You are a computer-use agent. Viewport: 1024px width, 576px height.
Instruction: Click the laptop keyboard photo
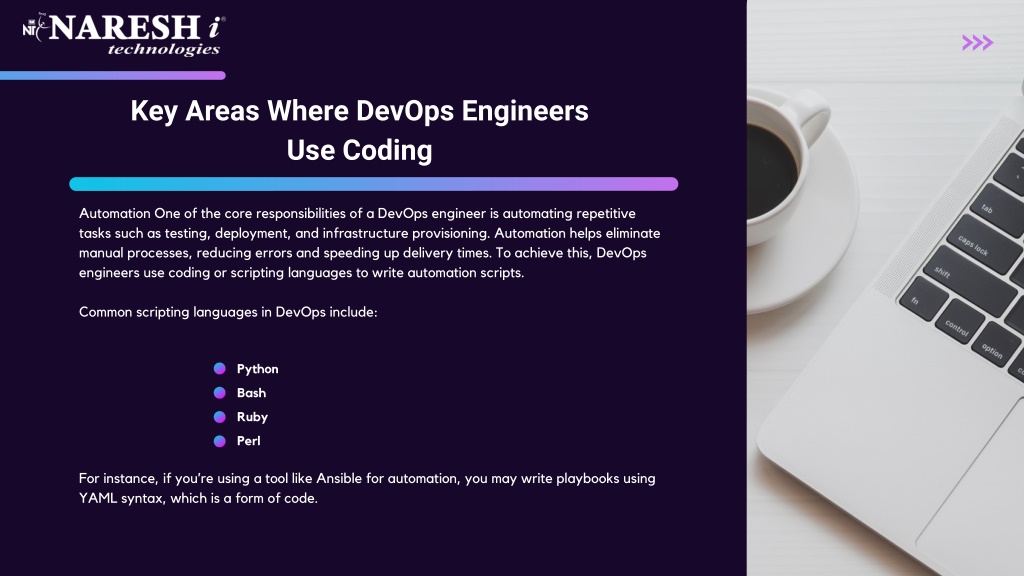pyautogui.click(x=960, y=261)
